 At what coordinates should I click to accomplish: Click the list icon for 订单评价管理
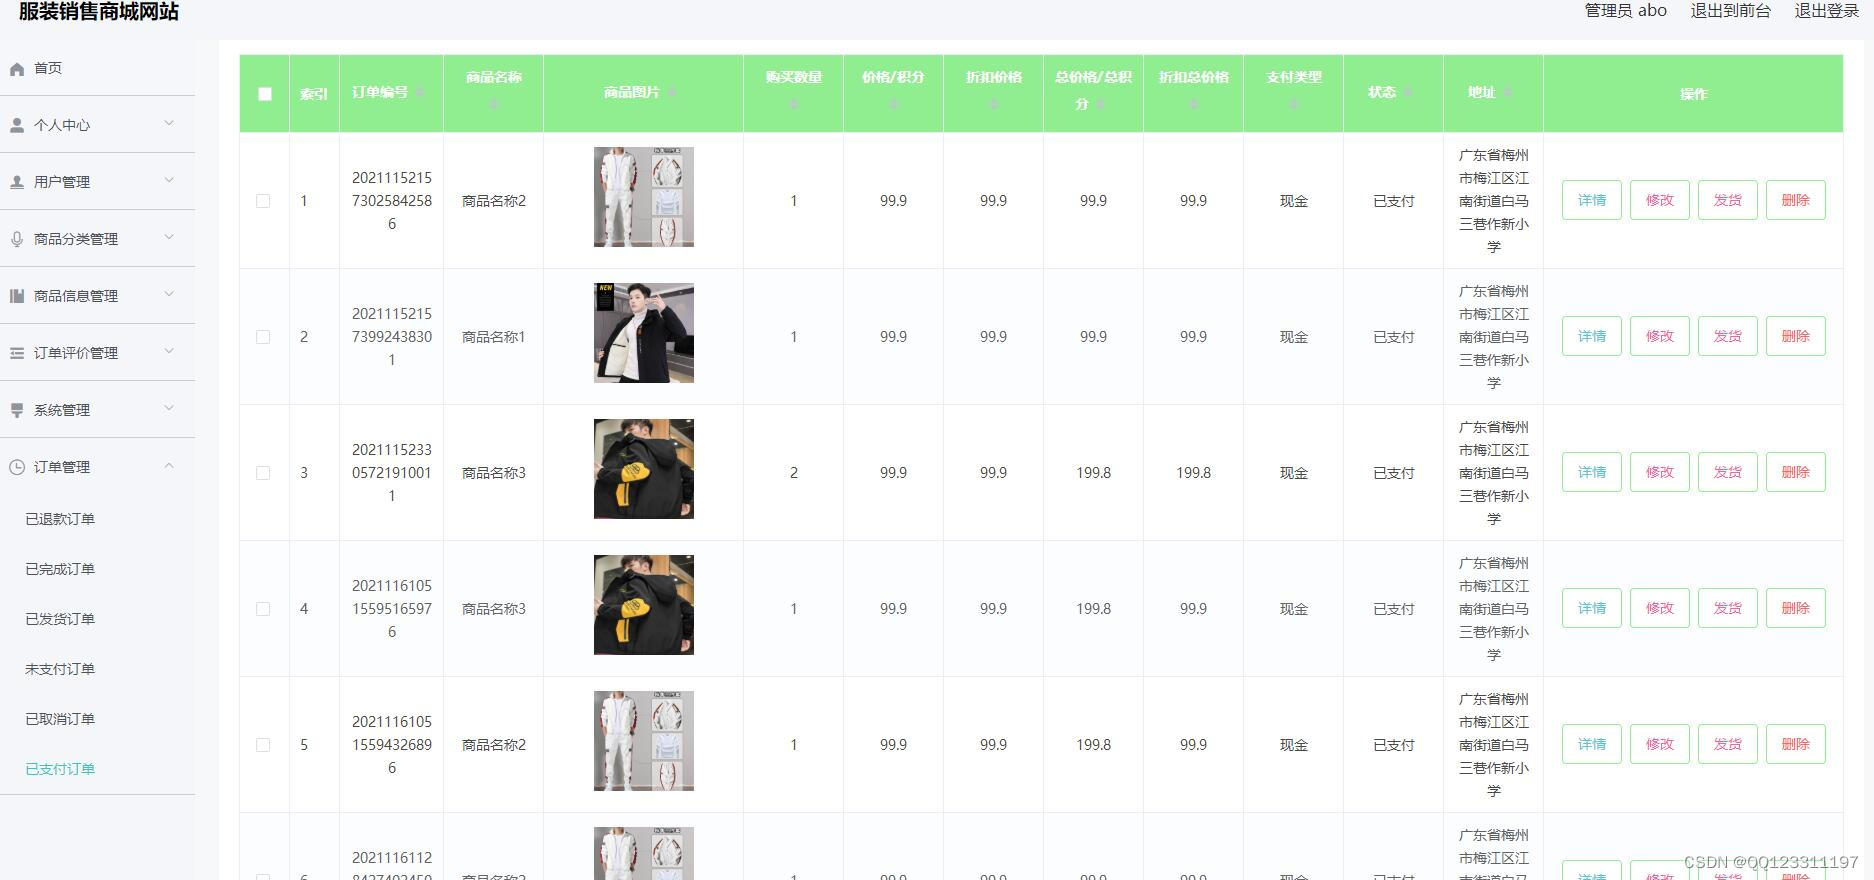pos(17,353)
